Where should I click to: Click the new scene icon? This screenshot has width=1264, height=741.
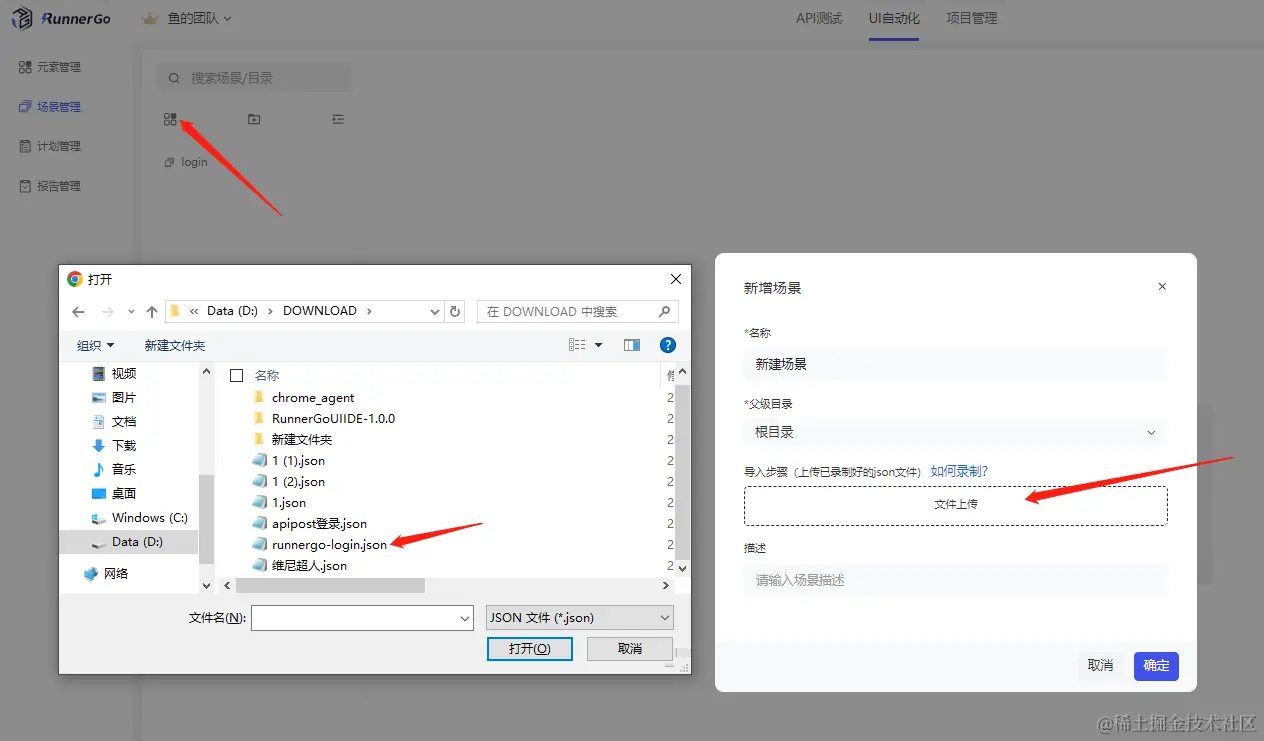coord(170,119)
